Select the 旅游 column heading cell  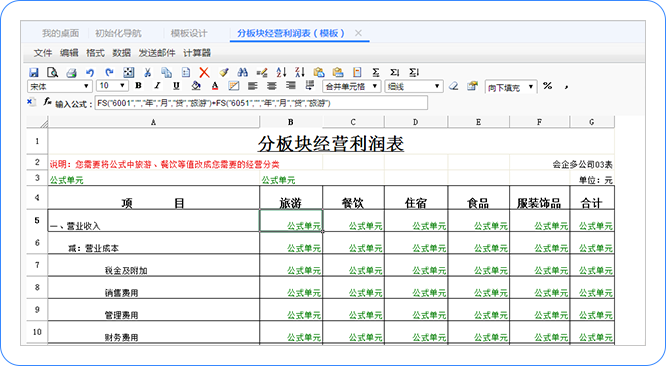pos(291,197)
